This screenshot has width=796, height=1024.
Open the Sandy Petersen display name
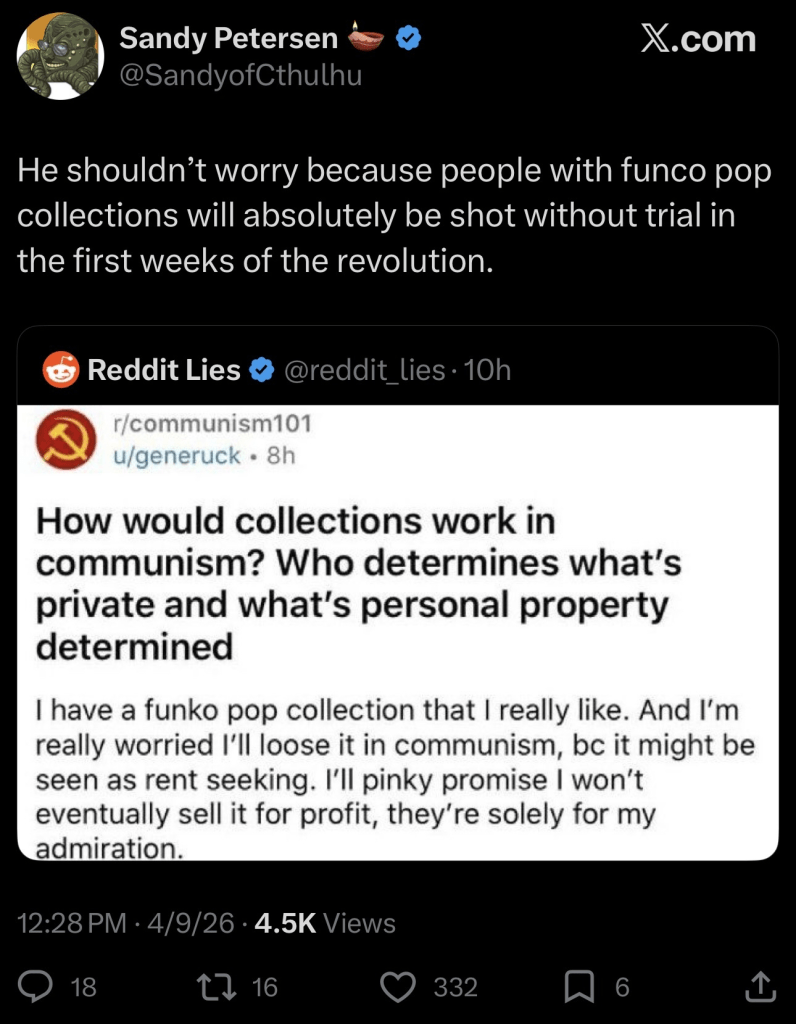[x=228, y=39]
